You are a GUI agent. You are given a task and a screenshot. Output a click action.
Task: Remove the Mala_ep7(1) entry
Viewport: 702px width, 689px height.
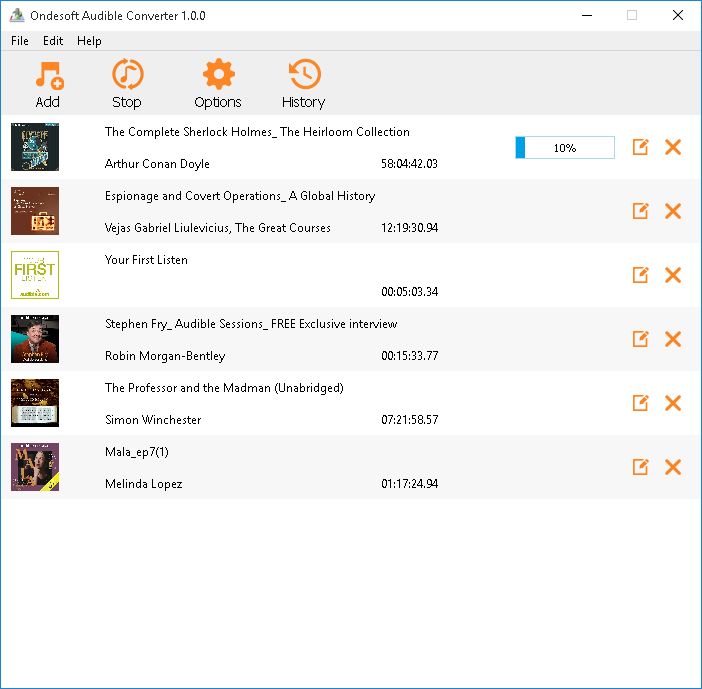[x=673, y=467]
